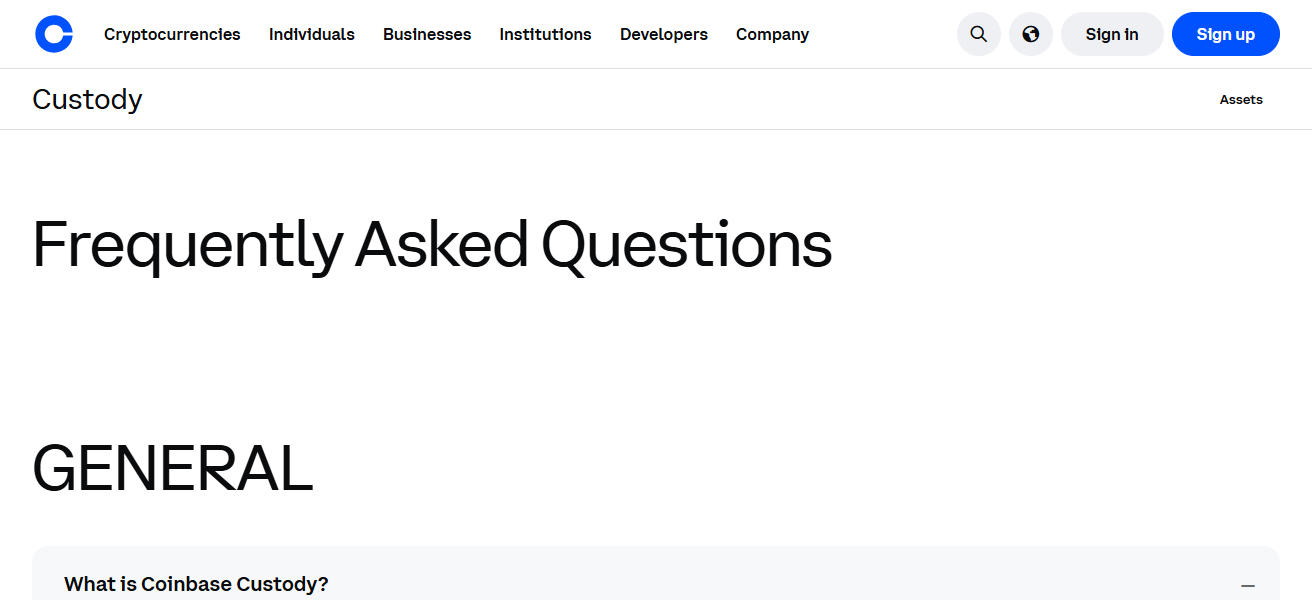1312x600 pixels.
Task: Expand the Institutions navigation dropdown
Action: pyautogui.click(x=545, y=34)
